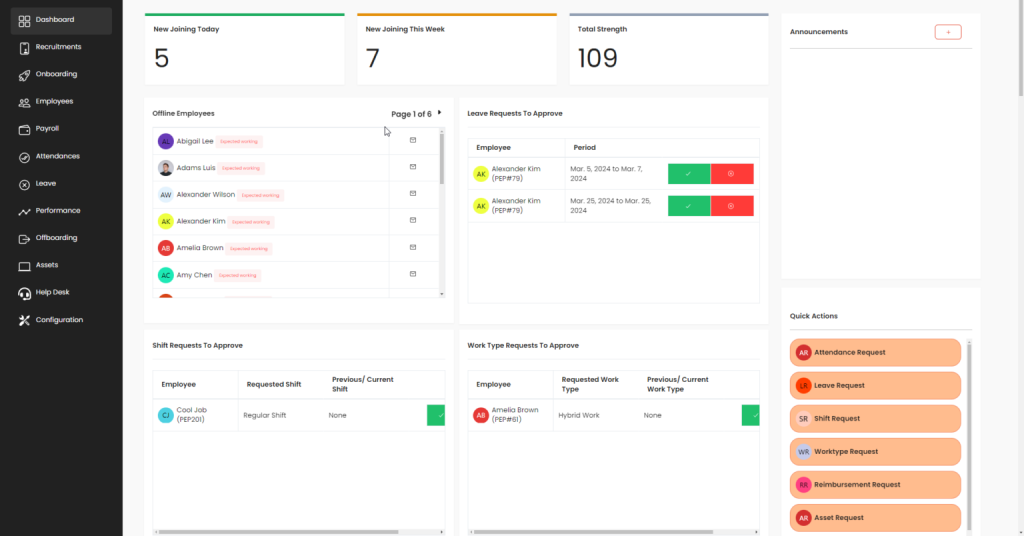Approve Cool Job's shift request
The height and width of the screenshot is (536, 1024).
point(437,415)
